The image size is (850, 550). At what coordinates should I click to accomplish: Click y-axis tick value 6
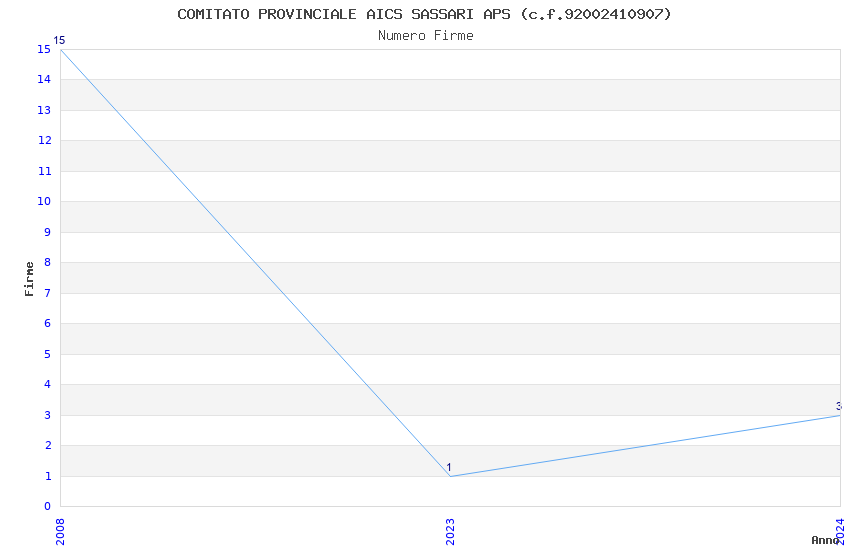tap(48, 324)
